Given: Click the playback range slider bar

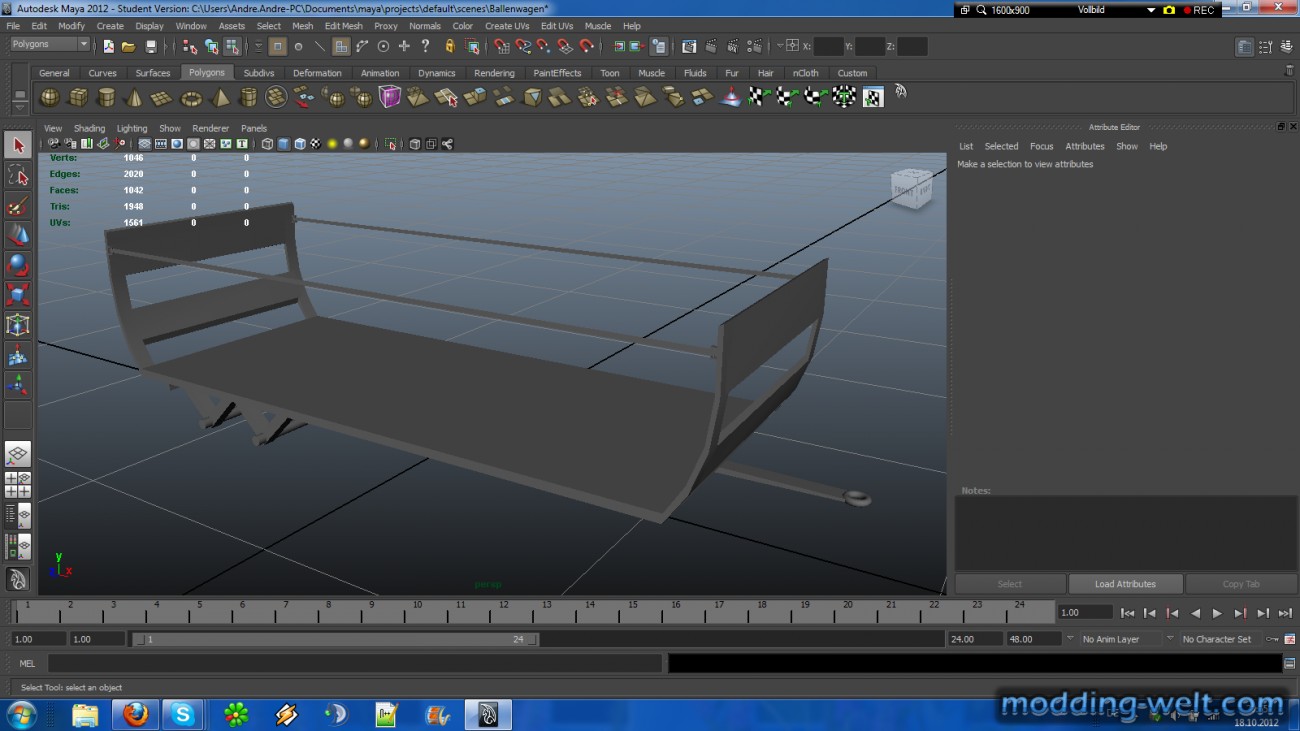Looking at the screenshot, I should (335, 639).
